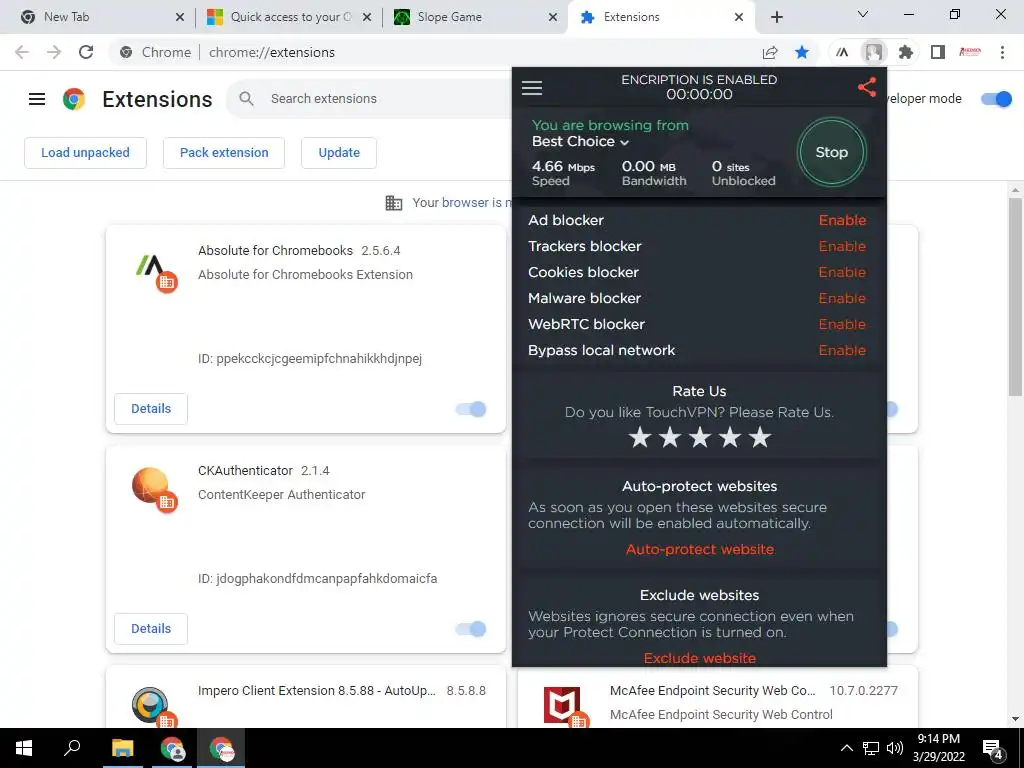The image size is (1024, 768).
Task: Go back to previous page
Action: tap(22, 52)
